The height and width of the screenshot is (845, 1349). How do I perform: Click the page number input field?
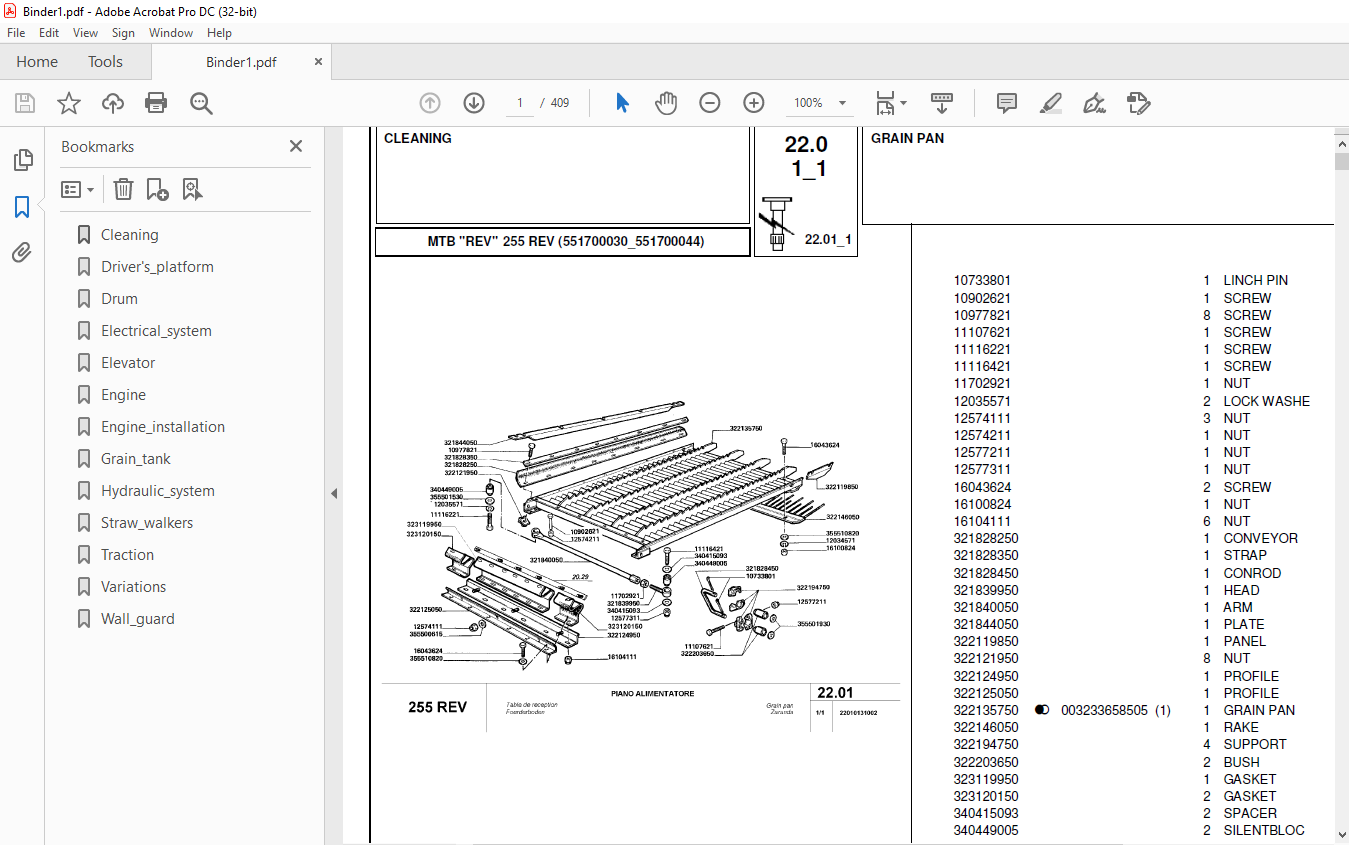click(520, 103)
